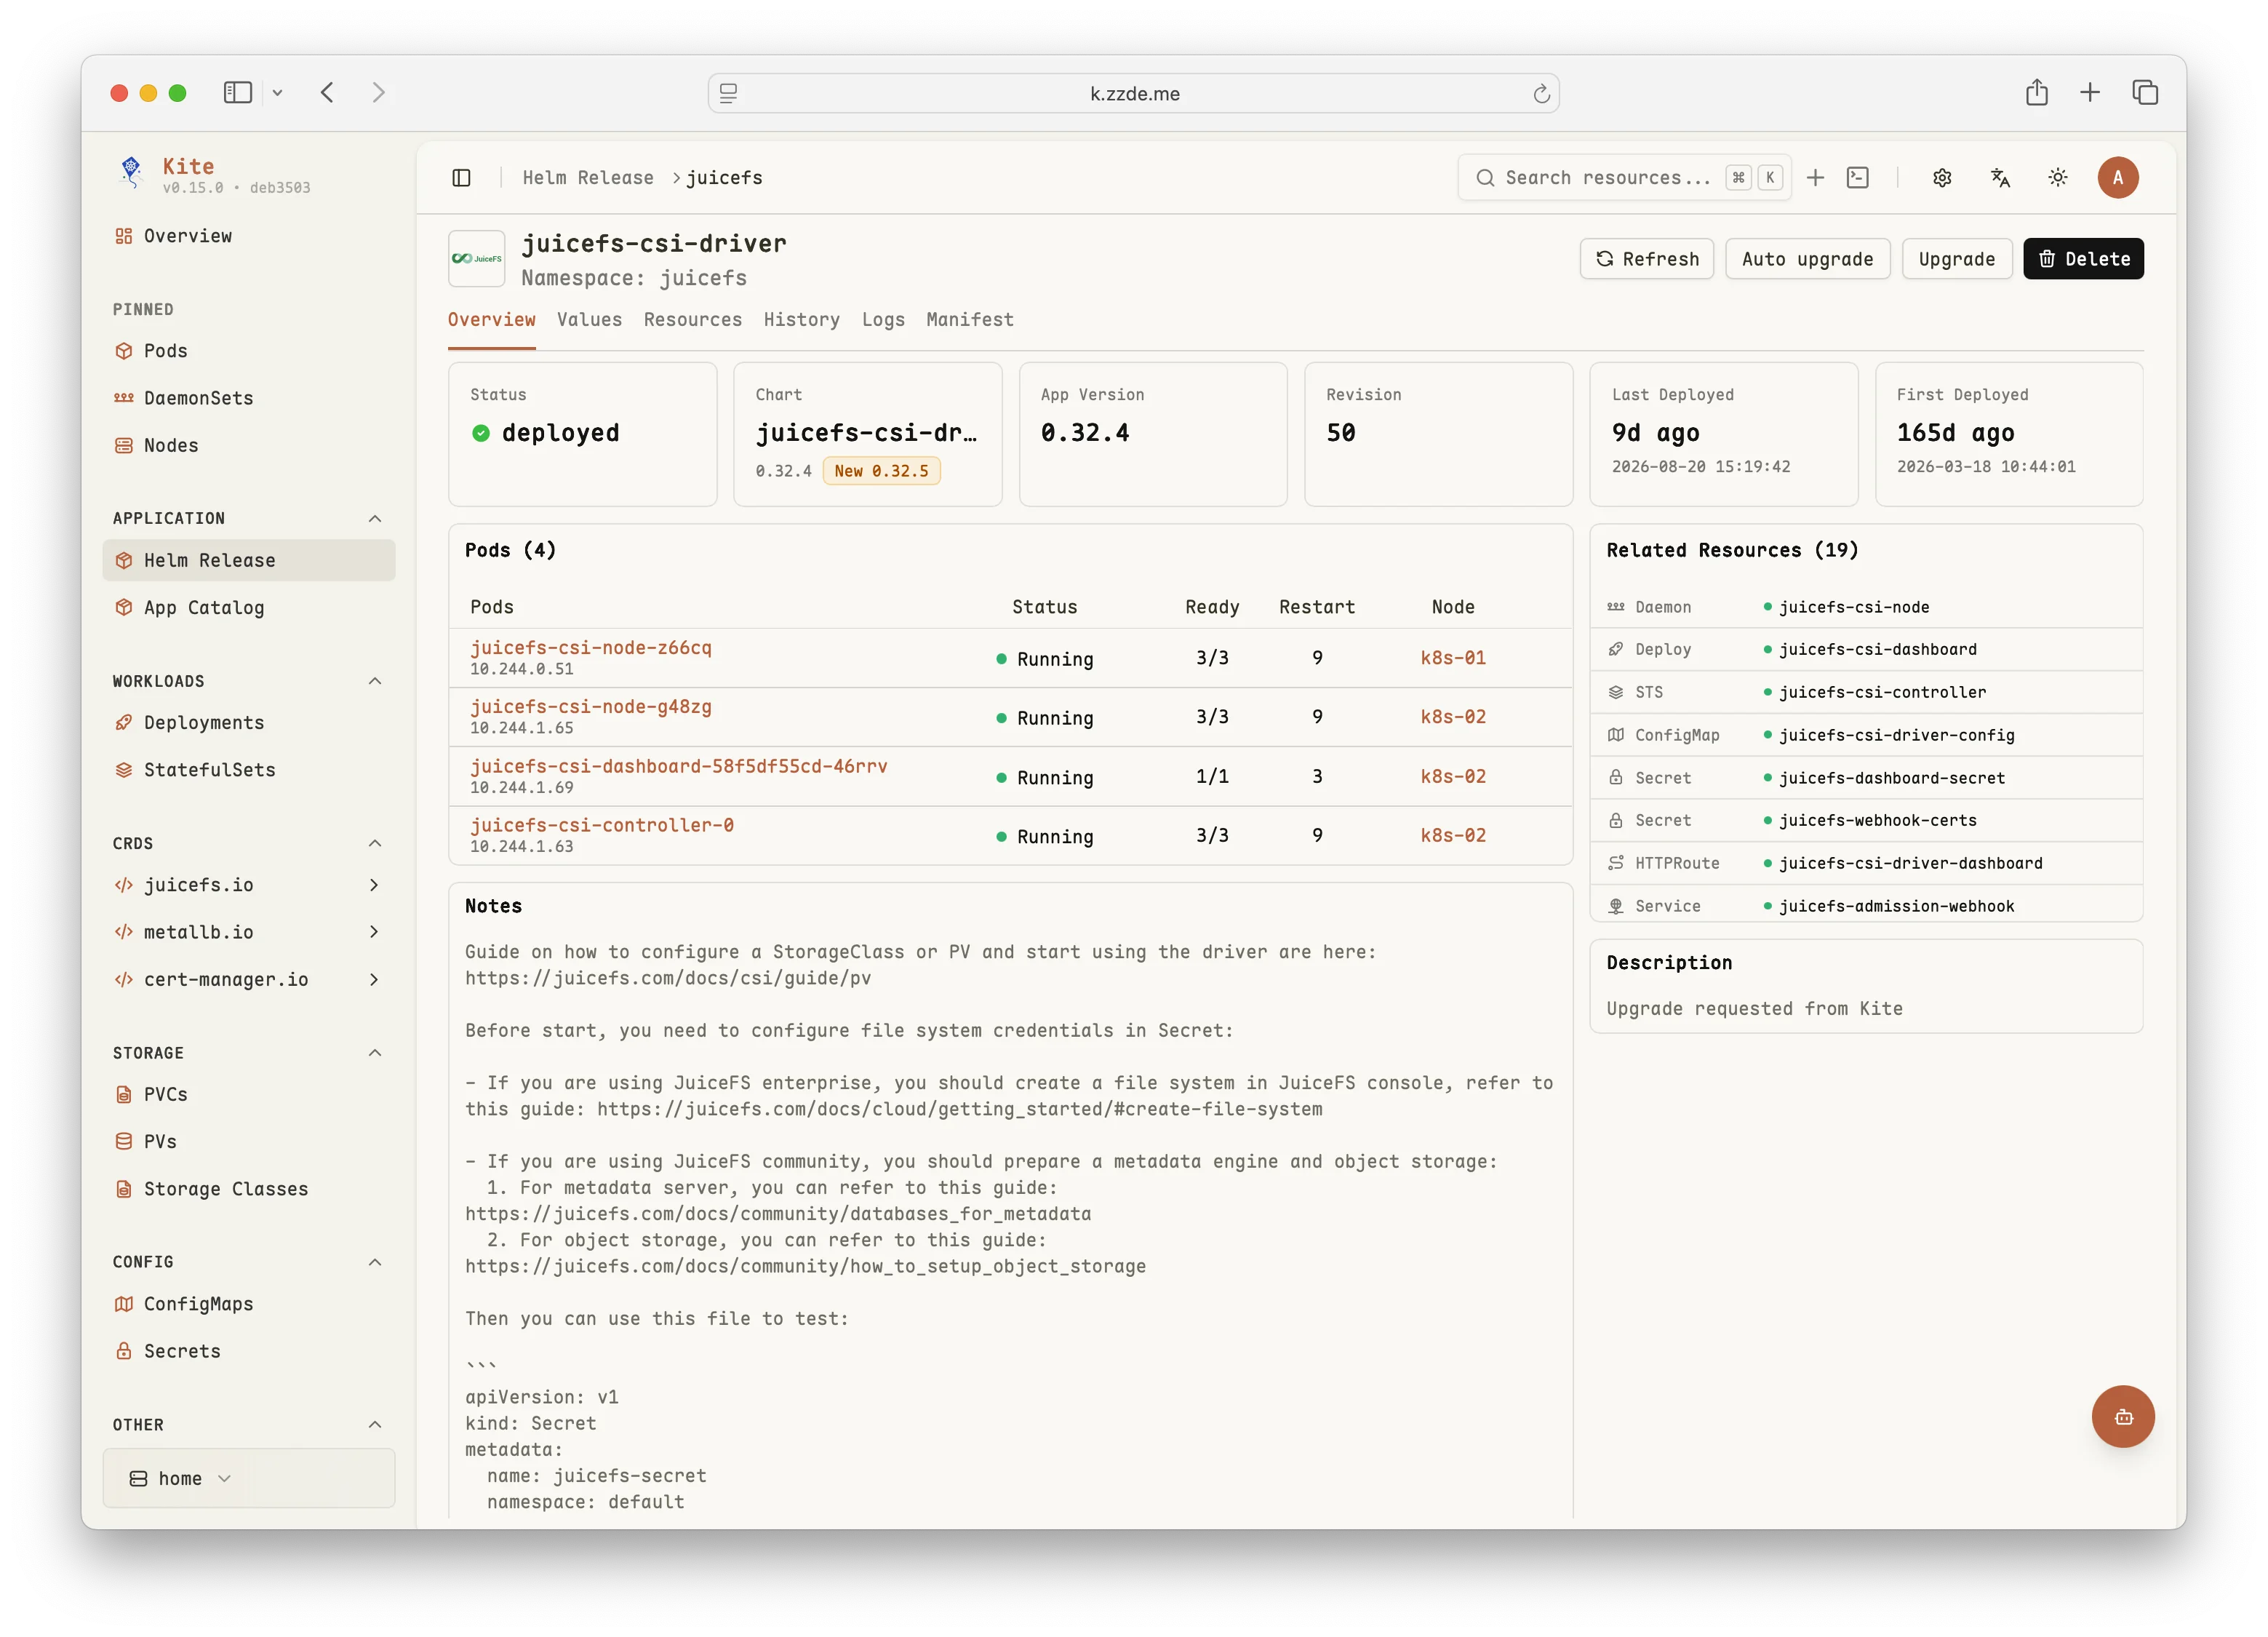Switch to the Logs tab
The width and height of the screenshot is (2268, 1637).
pyautogui.click(x=883, y=320)
